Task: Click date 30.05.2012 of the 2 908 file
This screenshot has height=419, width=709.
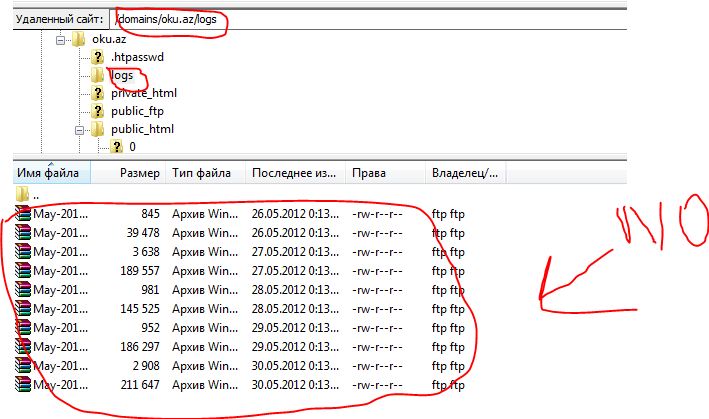Action: [x=295, y=365]
